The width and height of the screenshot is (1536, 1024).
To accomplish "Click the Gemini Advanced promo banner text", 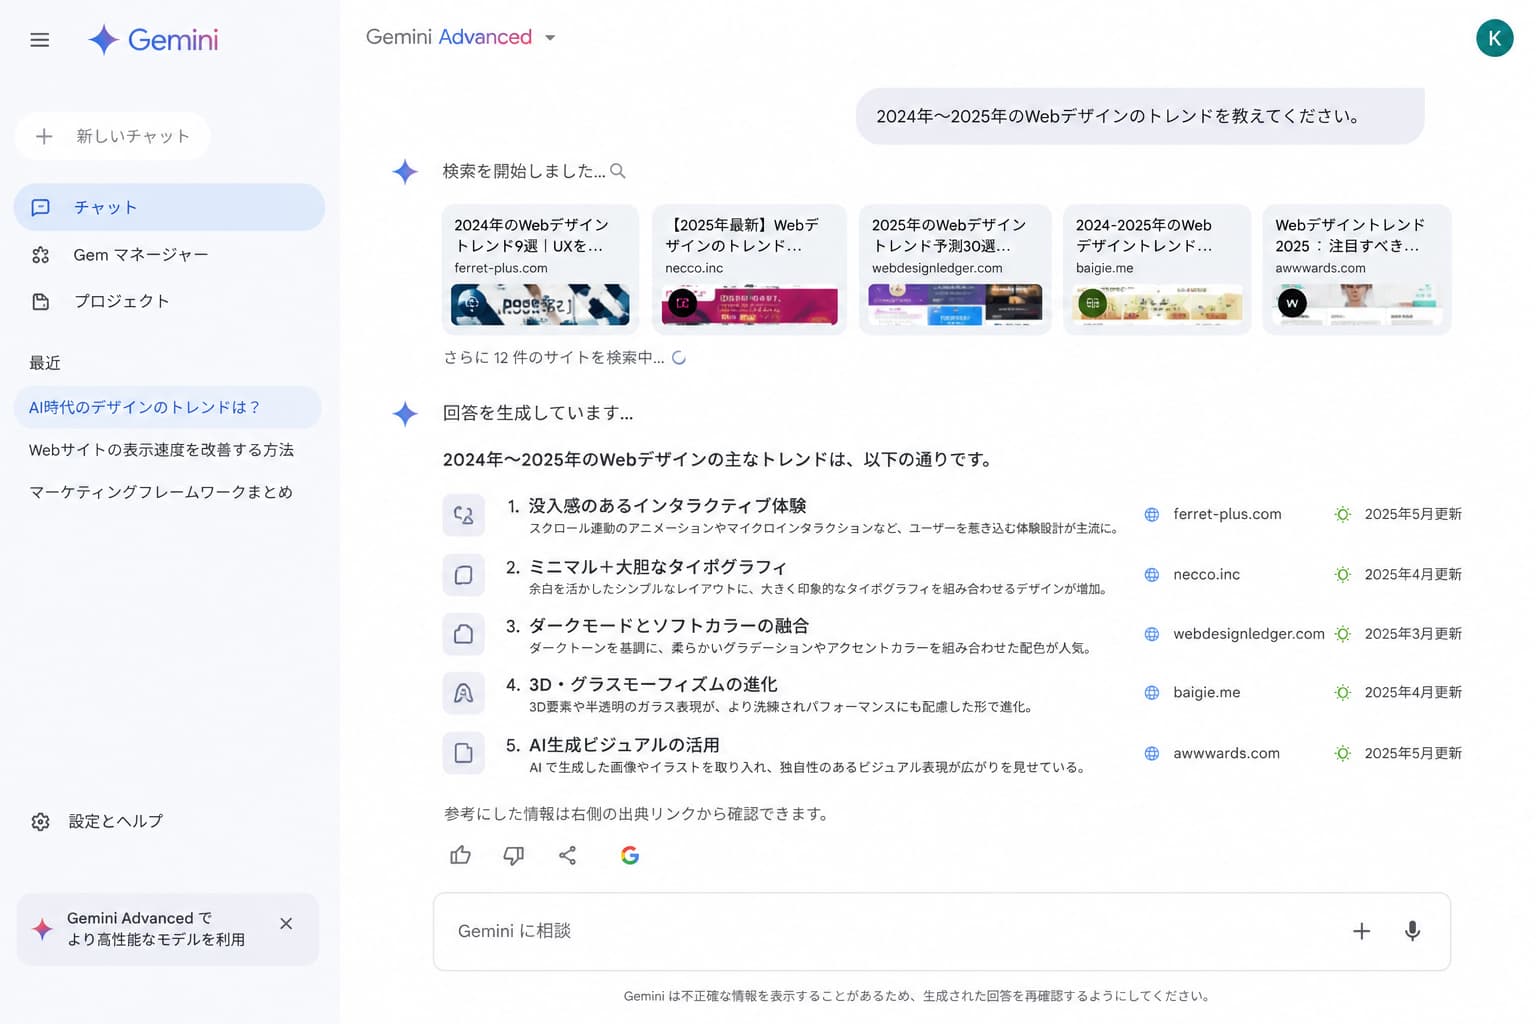I will [x=156, y=929].
